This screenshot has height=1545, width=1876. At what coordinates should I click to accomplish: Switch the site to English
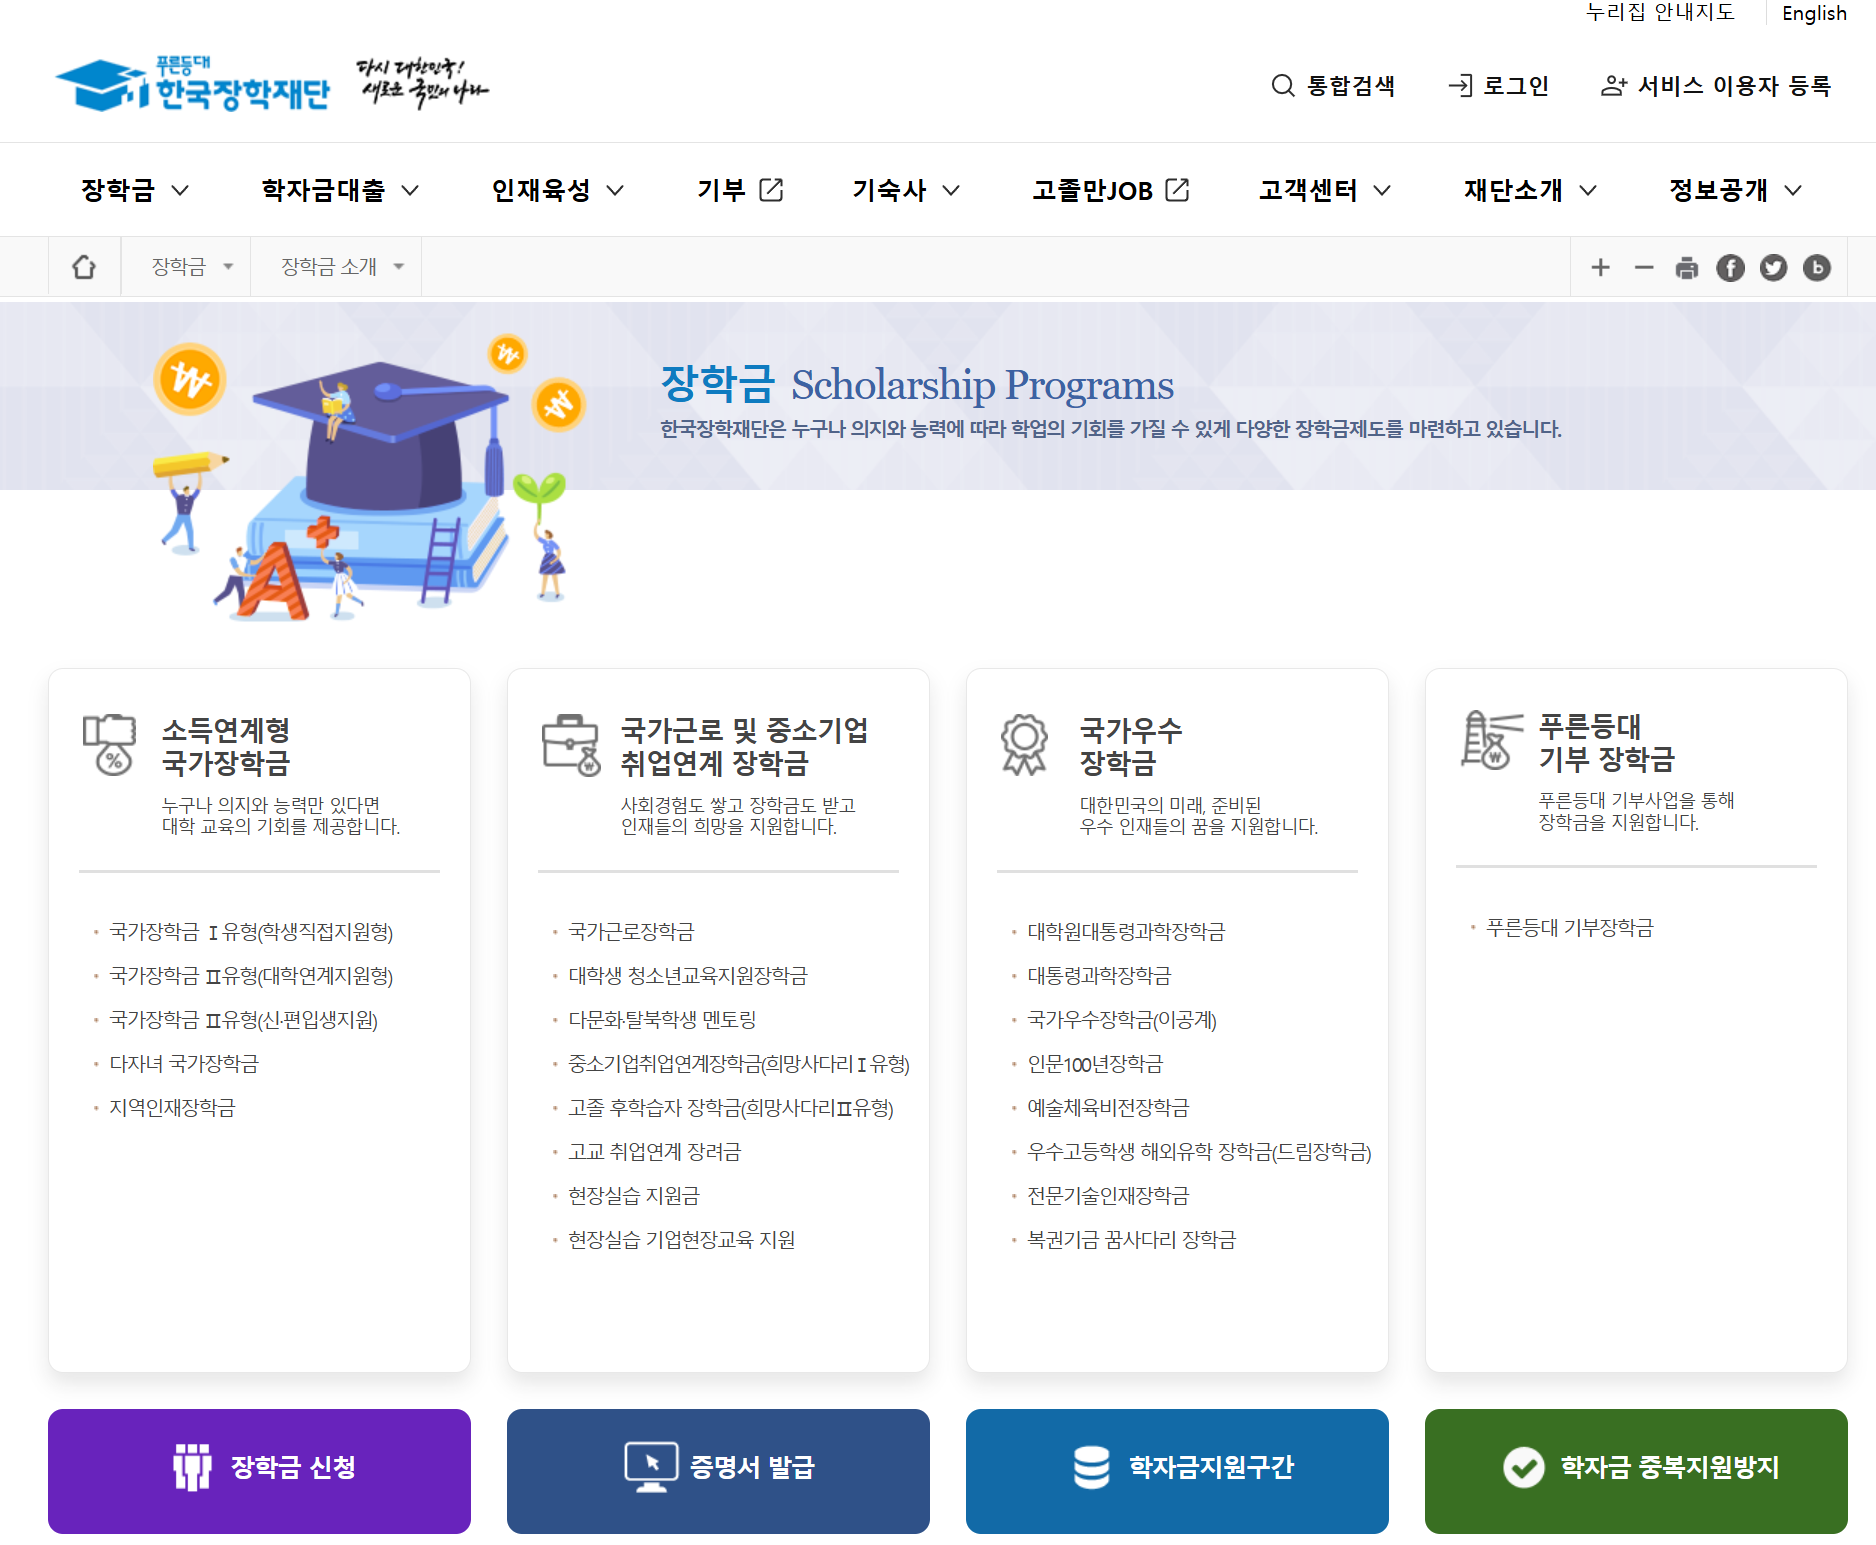coord(1814,14)
